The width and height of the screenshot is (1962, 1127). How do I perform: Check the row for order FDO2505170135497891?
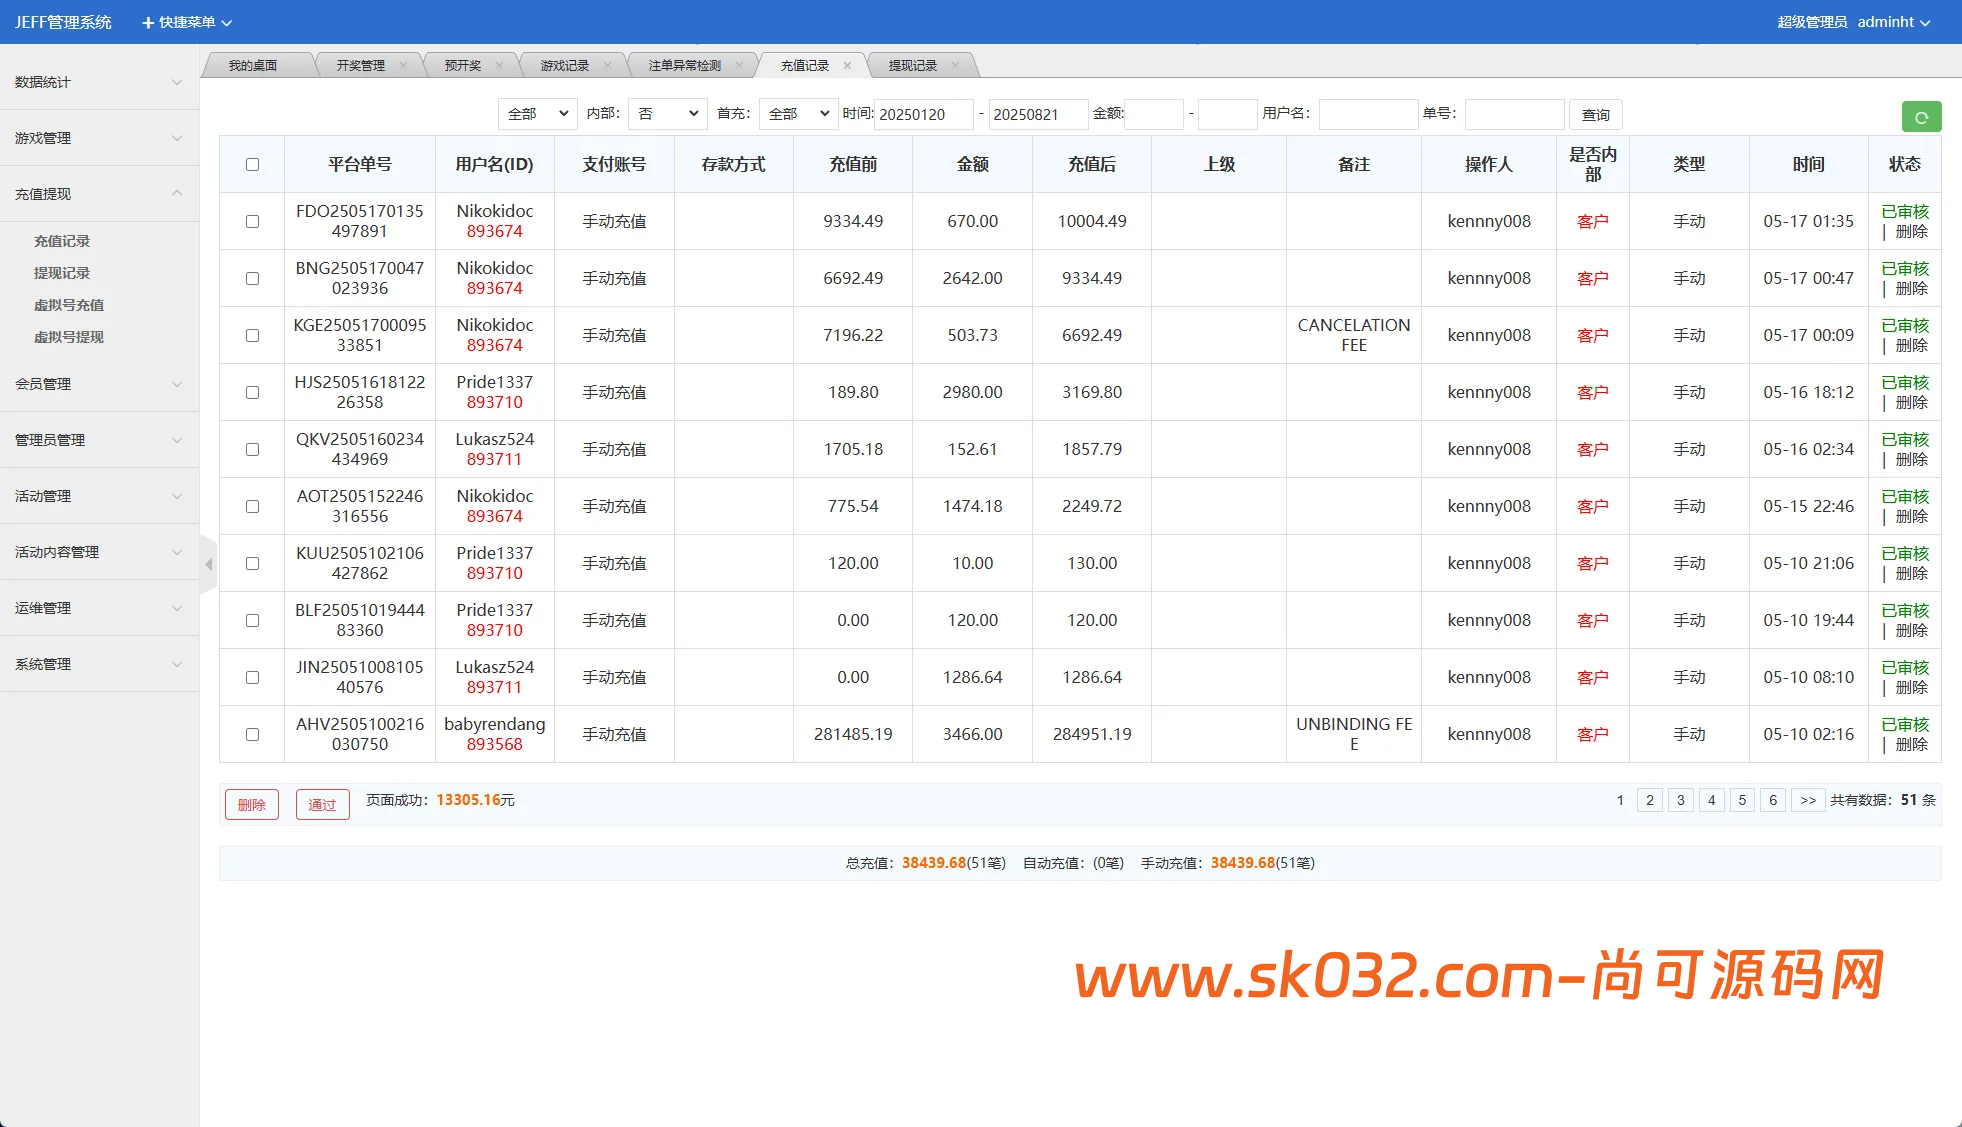pos(252,221)
